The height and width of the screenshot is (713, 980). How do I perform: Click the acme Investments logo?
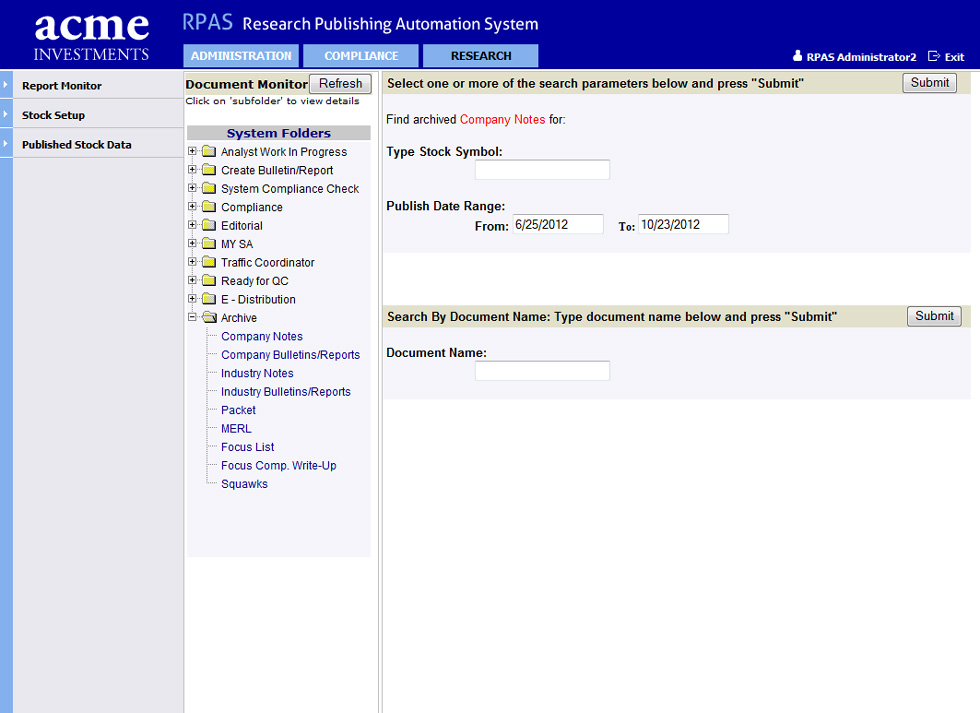click(x=91, y=36)
